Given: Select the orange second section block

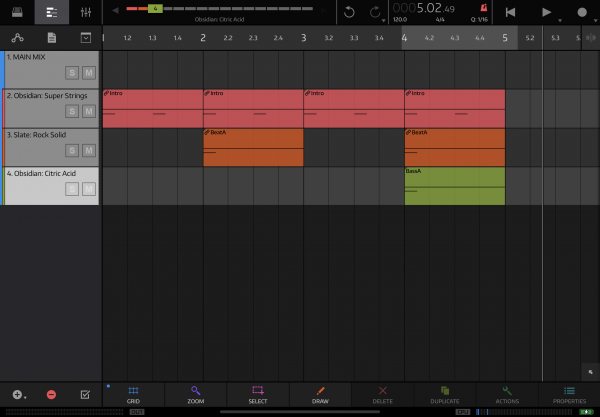Looking at the screenshot, I should [x=143, y=8].
